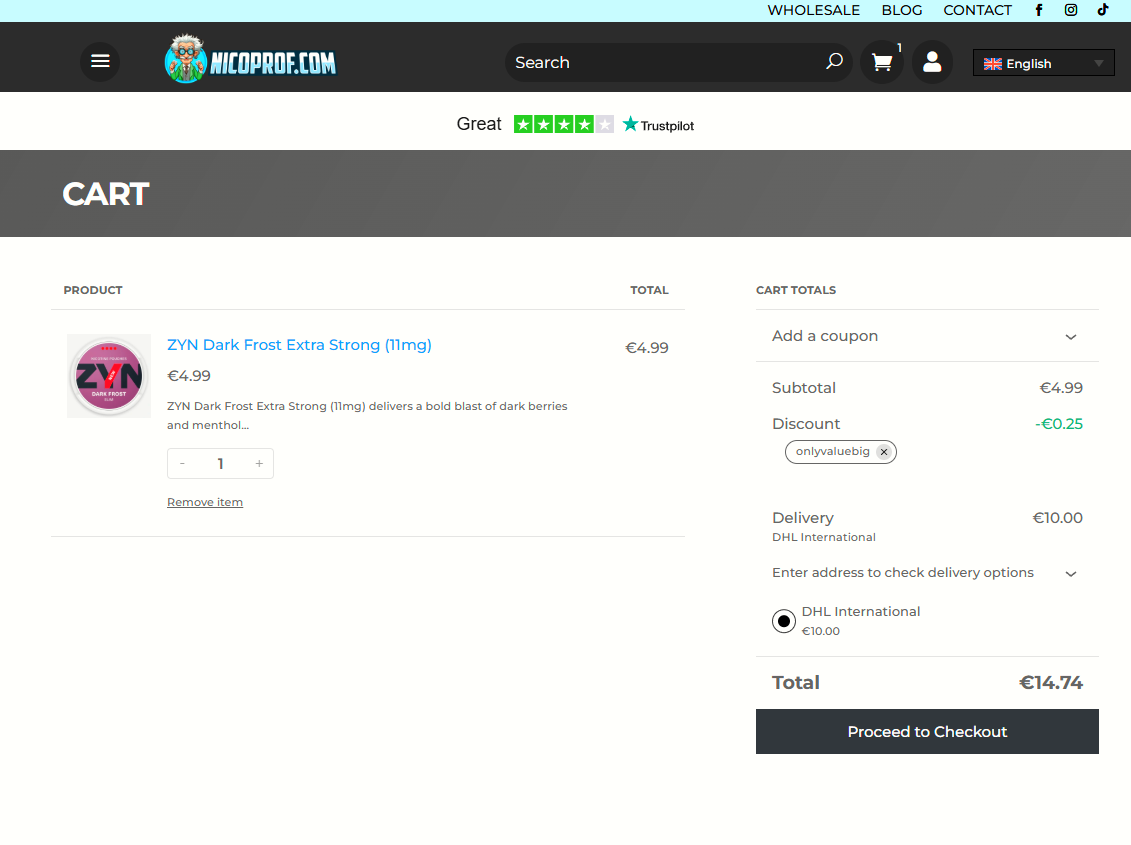This screenshot has width=1131, height=845.
Task: Click the discount value -€0.25
Action: click(x=1059, y=424)
